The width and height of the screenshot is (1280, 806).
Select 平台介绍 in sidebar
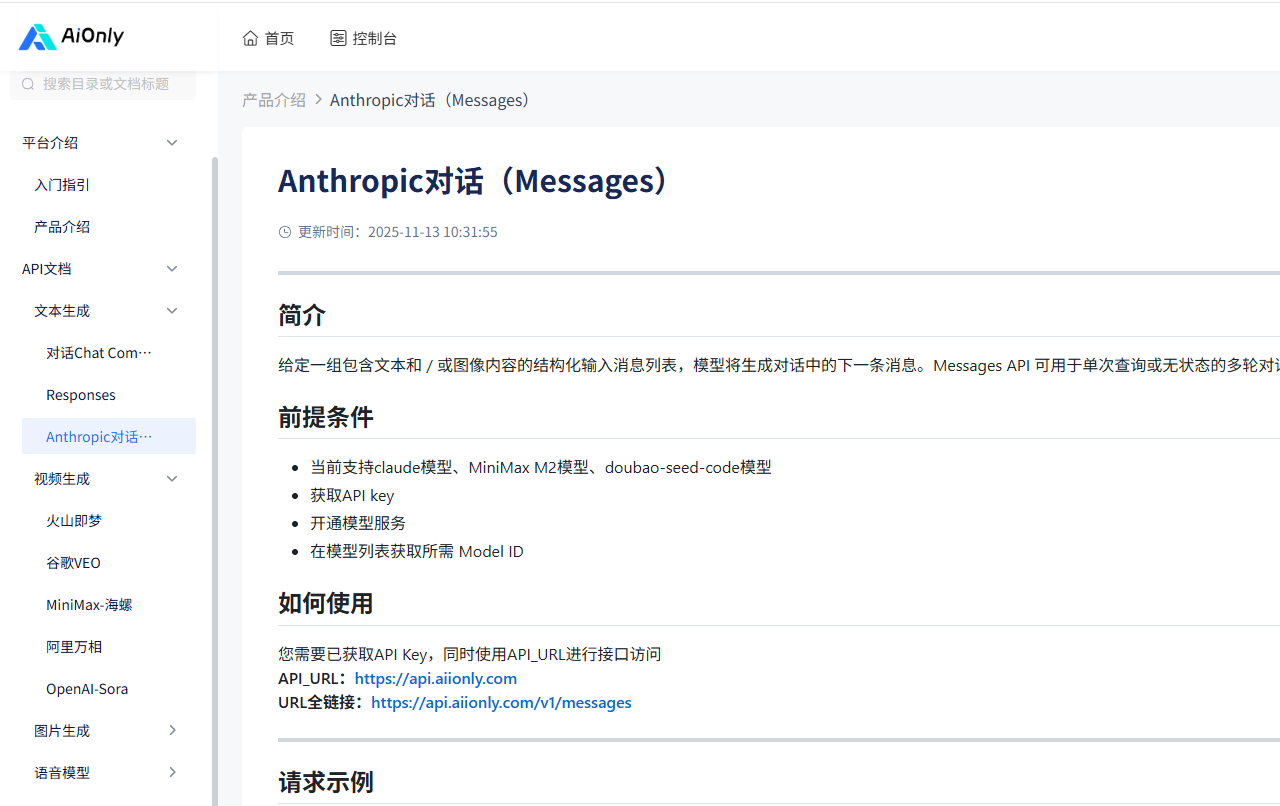(x=50, y=143)
